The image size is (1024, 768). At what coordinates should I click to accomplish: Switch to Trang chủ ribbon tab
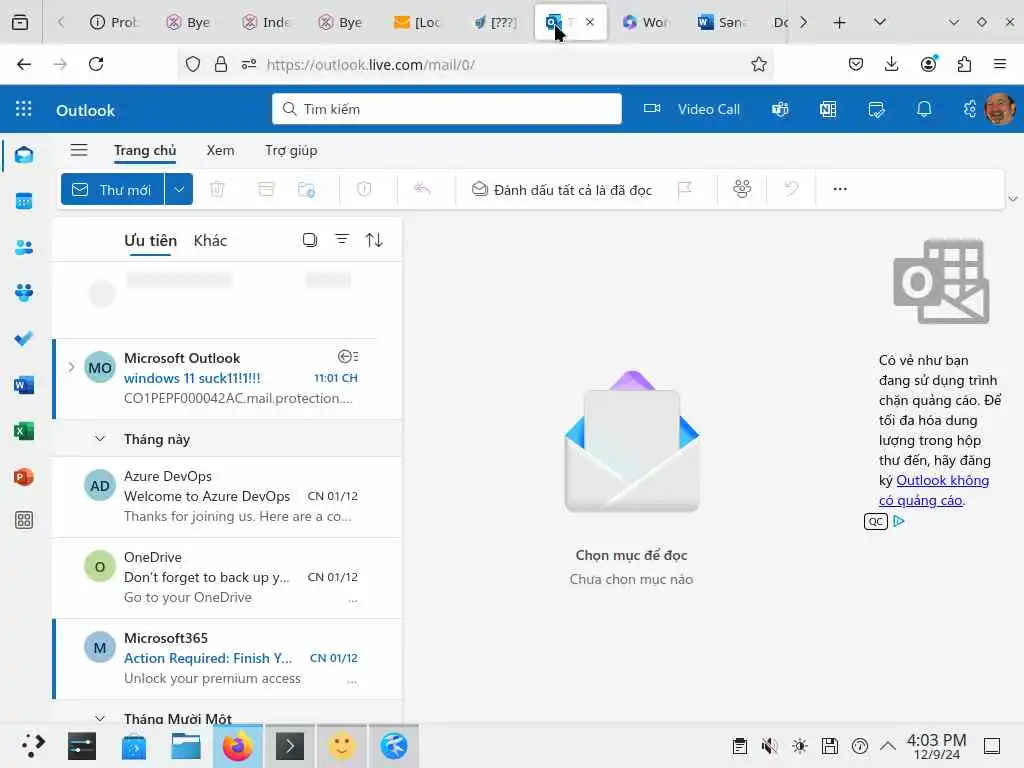coord(145,150)
